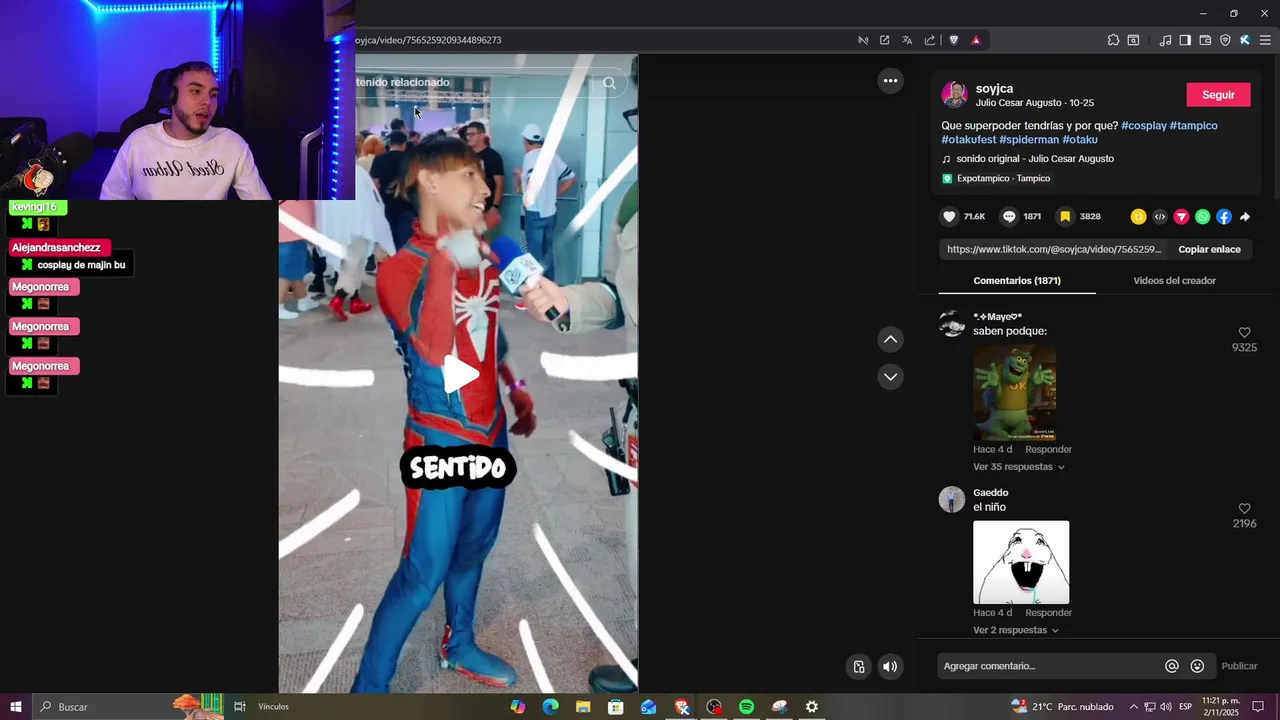Like the video with the heart icon
Image resolution: width=1280 pixels, height=720 pixels.
point(949,216)
